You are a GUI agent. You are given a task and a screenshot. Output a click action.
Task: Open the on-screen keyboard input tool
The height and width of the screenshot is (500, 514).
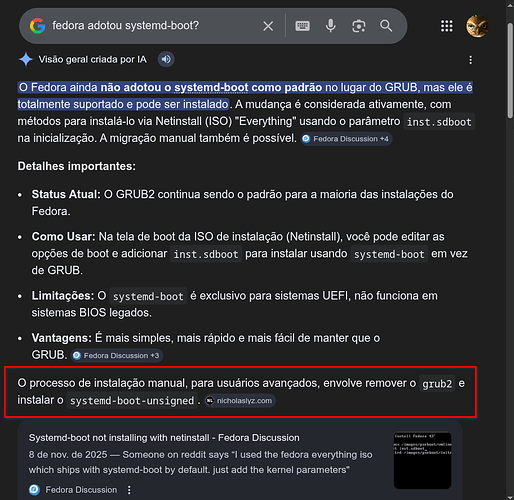click(302, 26)
